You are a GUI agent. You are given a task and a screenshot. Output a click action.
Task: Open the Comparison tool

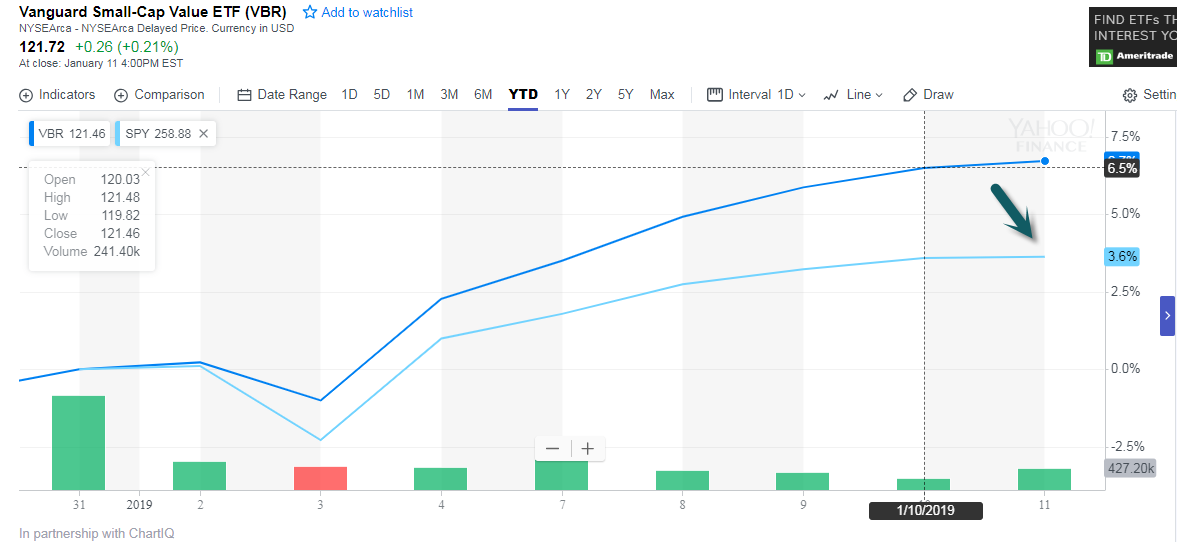coord(159,95)
